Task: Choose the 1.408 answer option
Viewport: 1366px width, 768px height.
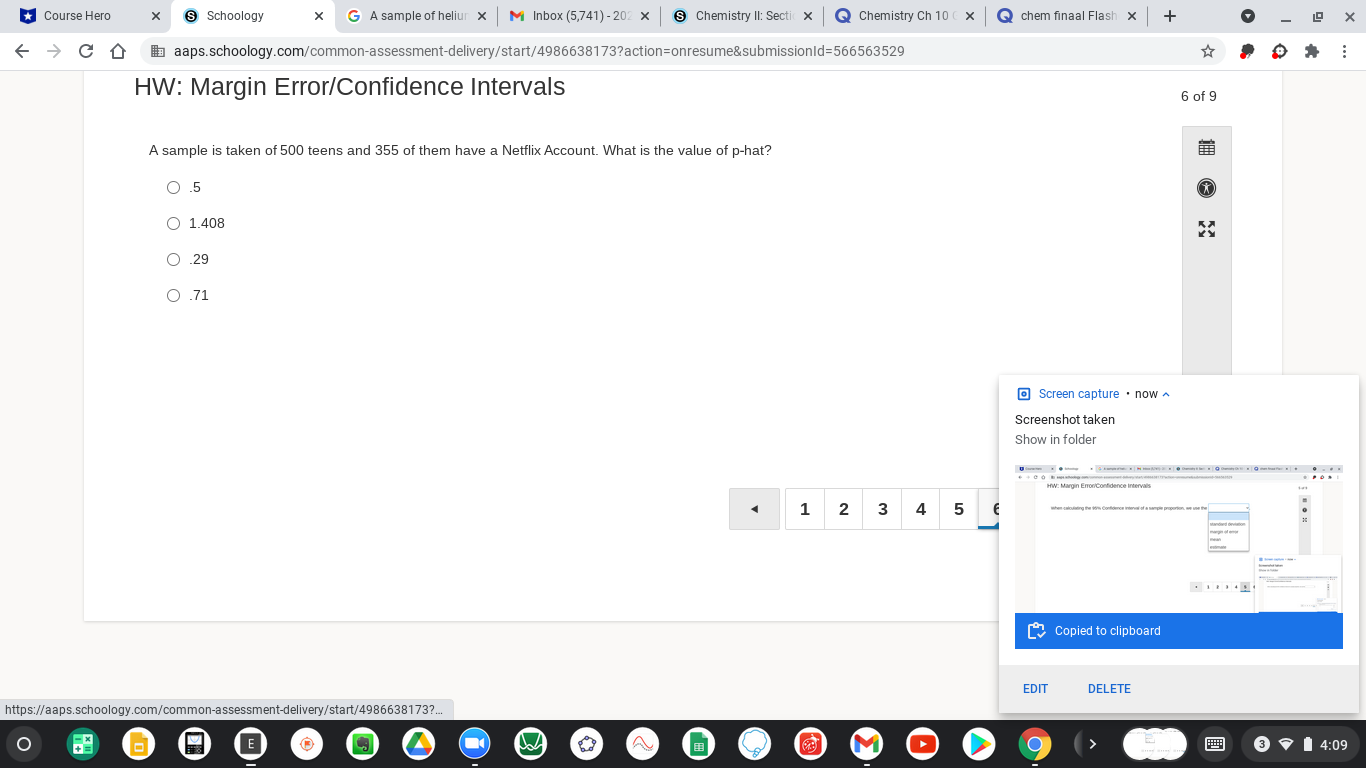Action: (173, 223)
